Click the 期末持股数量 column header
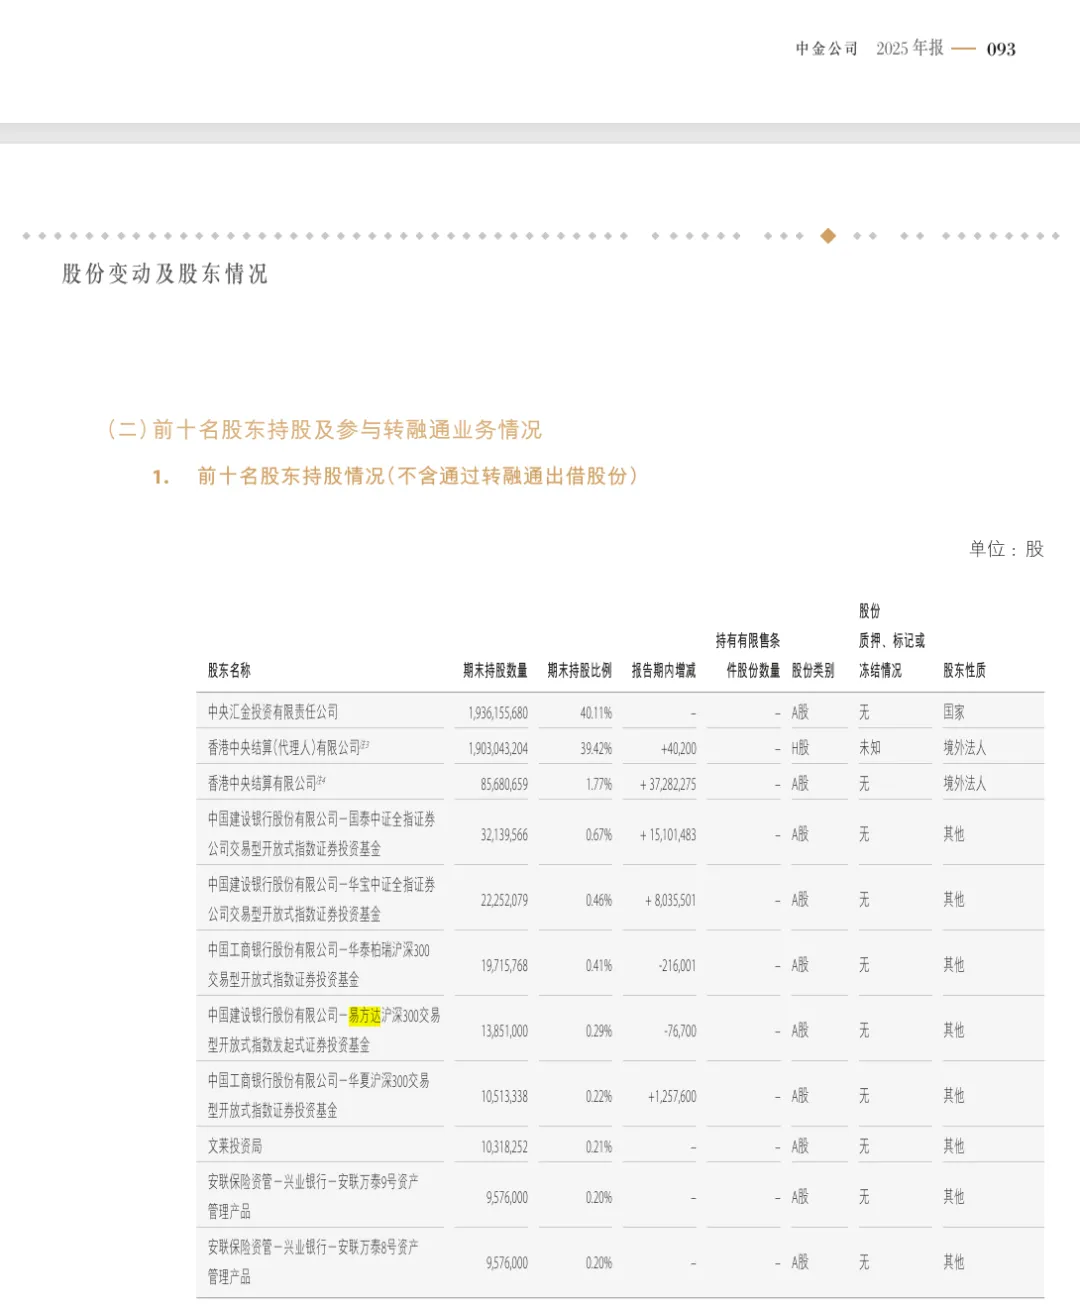 [x=495, y=670]
